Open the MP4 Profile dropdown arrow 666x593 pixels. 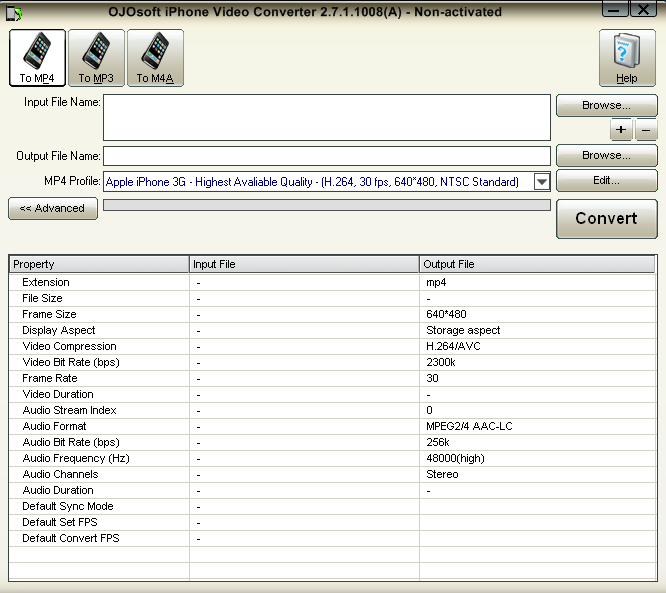click(x=542, y=182)
